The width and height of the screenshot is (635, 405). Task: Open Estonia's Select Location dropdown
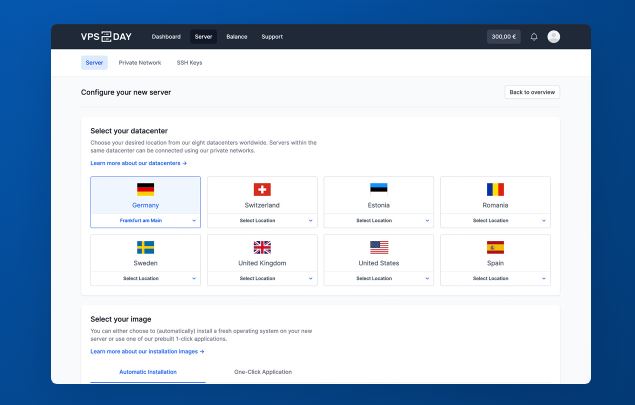[x=379, y=220]
